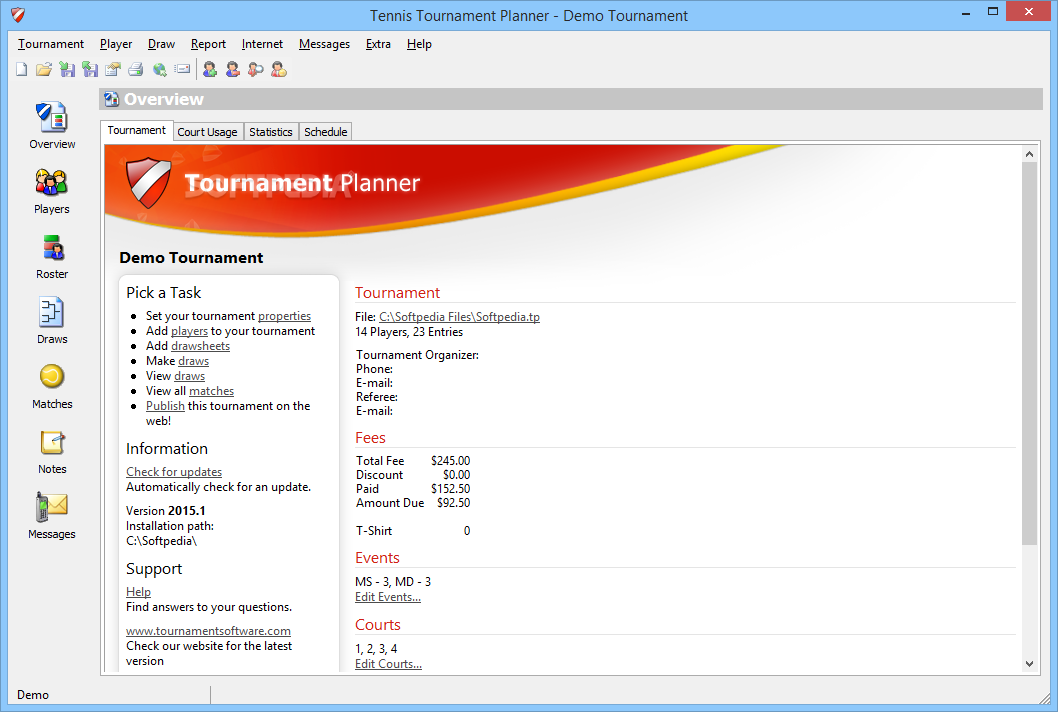This screenshot has height=712, width=1058.
Task: Switch to the Court Usage tab
Action: (x=207, y=132)
